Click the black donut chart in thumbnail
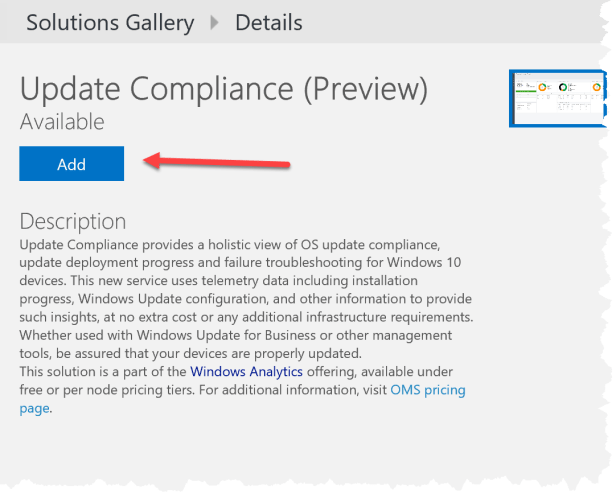The height and width of the screenshot is (494, 616). click(563, 88)
